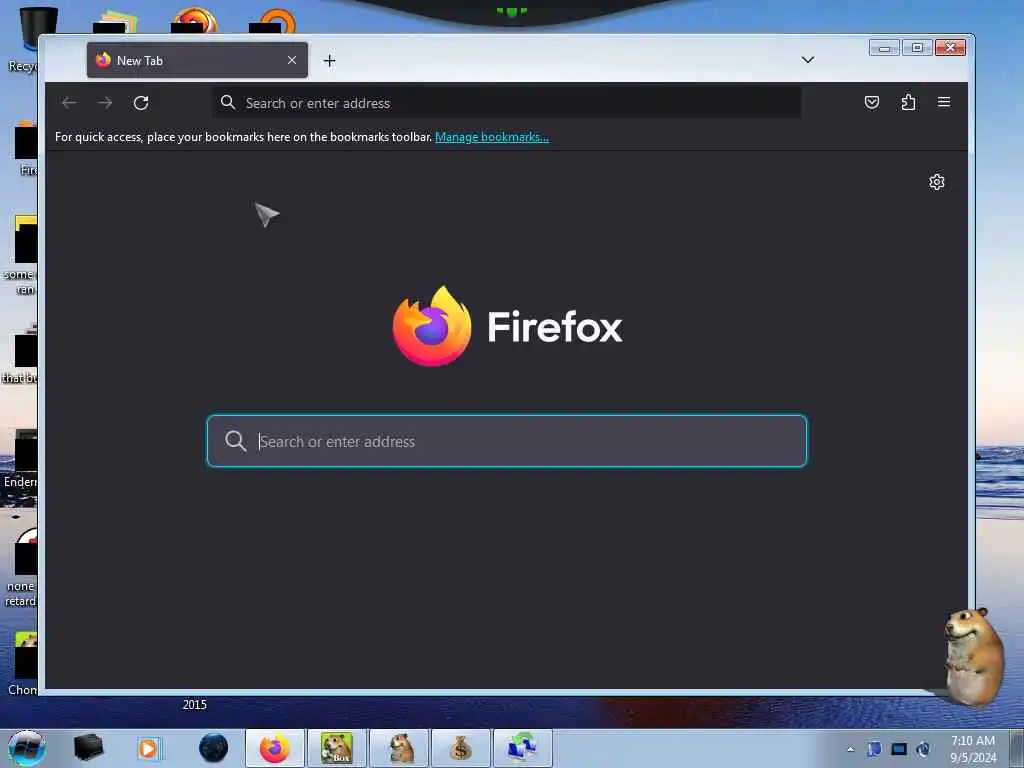This screenshot has width=1024, height=768.
Task: Close the Firefox window
Action: (950, 48)
